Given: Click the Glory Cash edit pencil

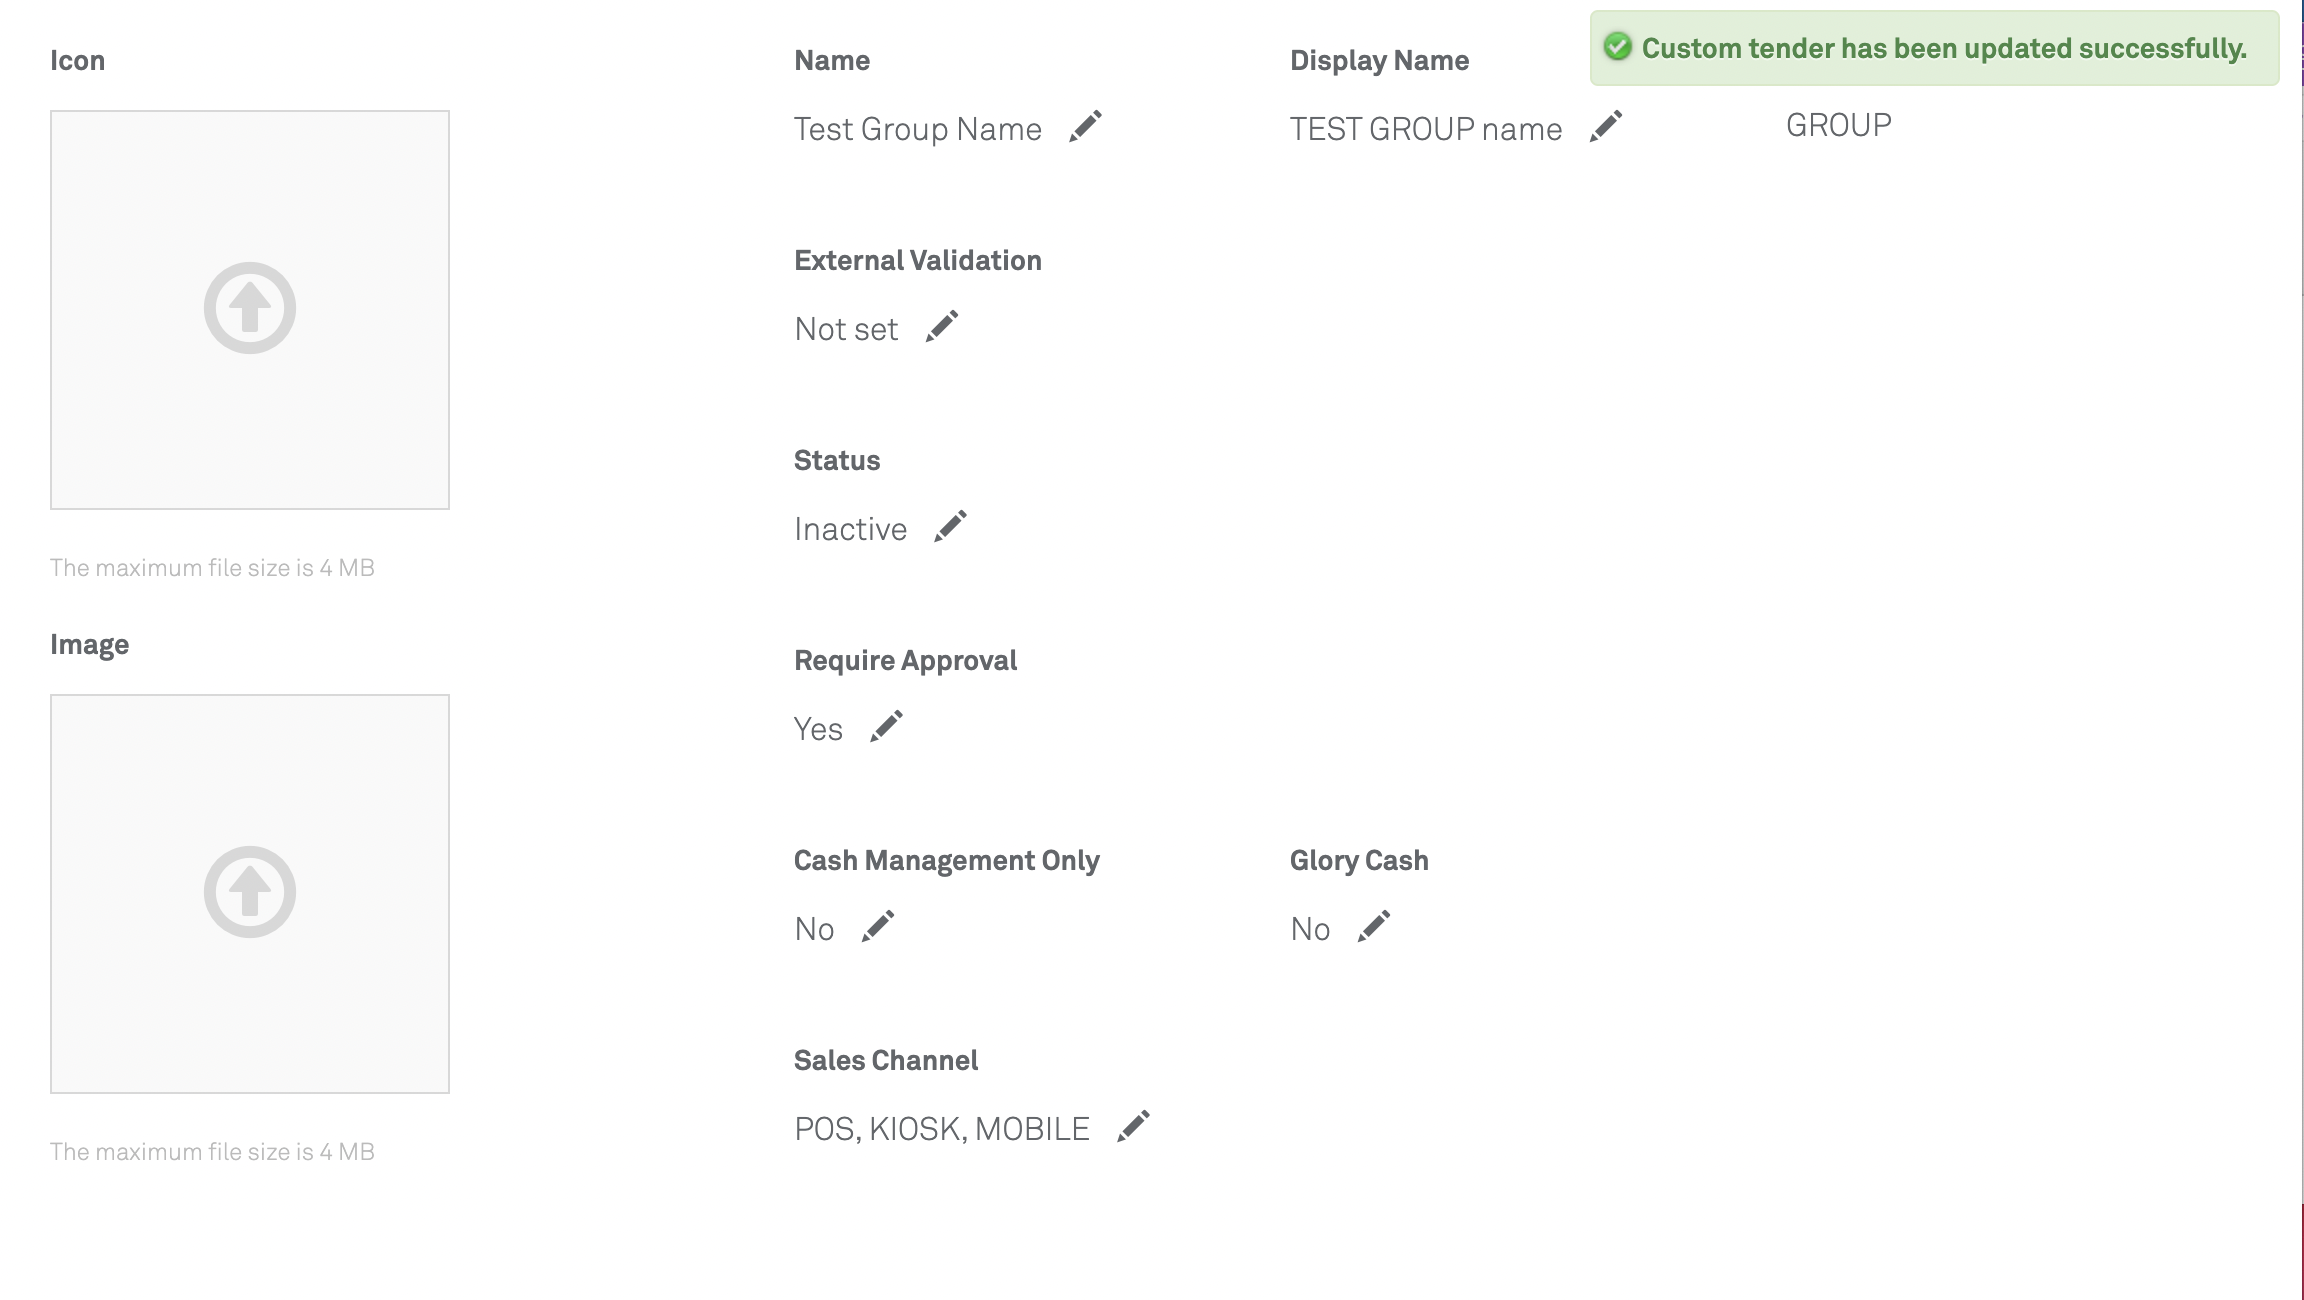Looking at the screenshot, I should point(1374,927).
